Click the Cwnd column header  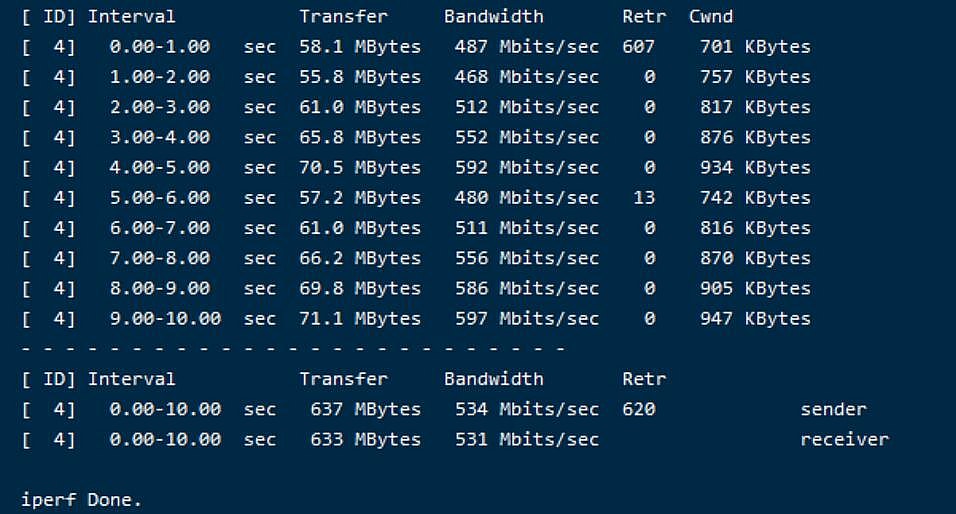(711, 16)
